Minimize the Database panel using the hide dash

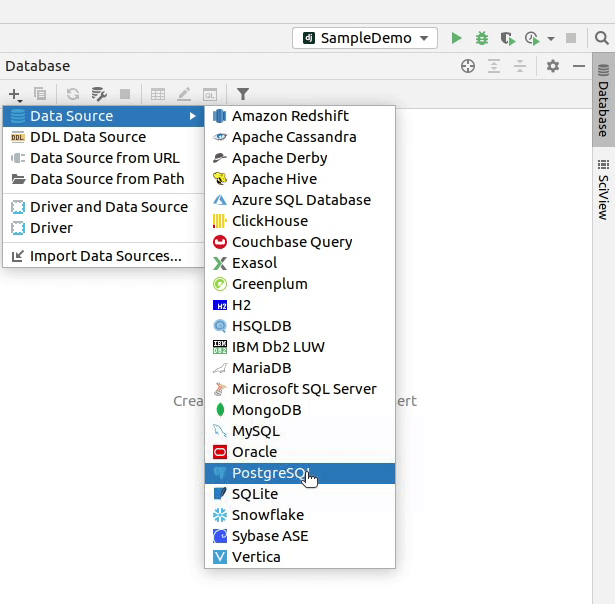pos(578,66)
